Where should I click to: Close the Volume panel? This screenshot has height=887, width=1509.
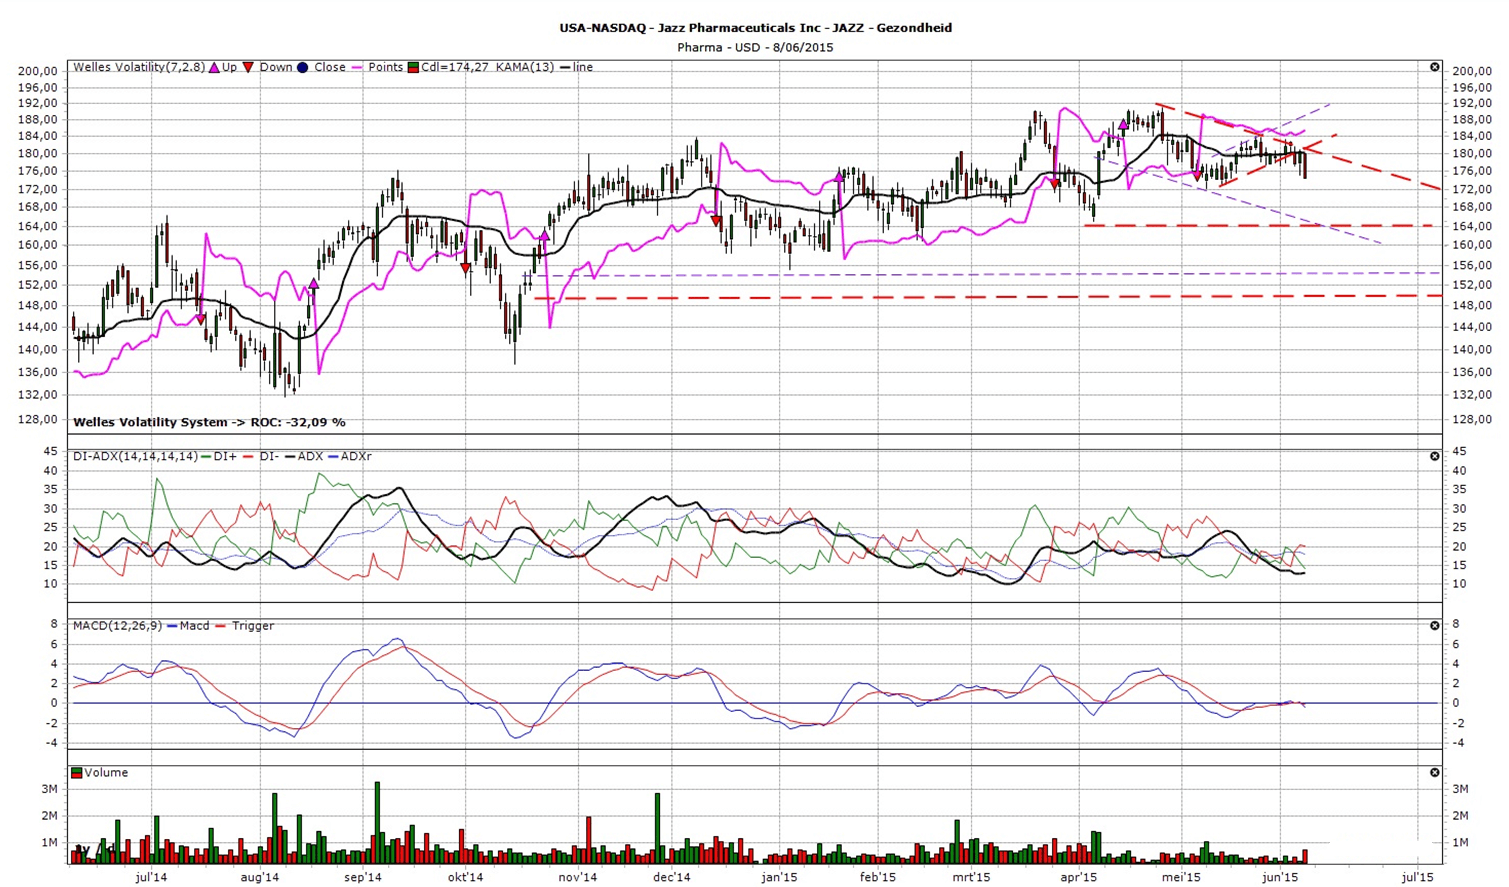point(1434,773)
